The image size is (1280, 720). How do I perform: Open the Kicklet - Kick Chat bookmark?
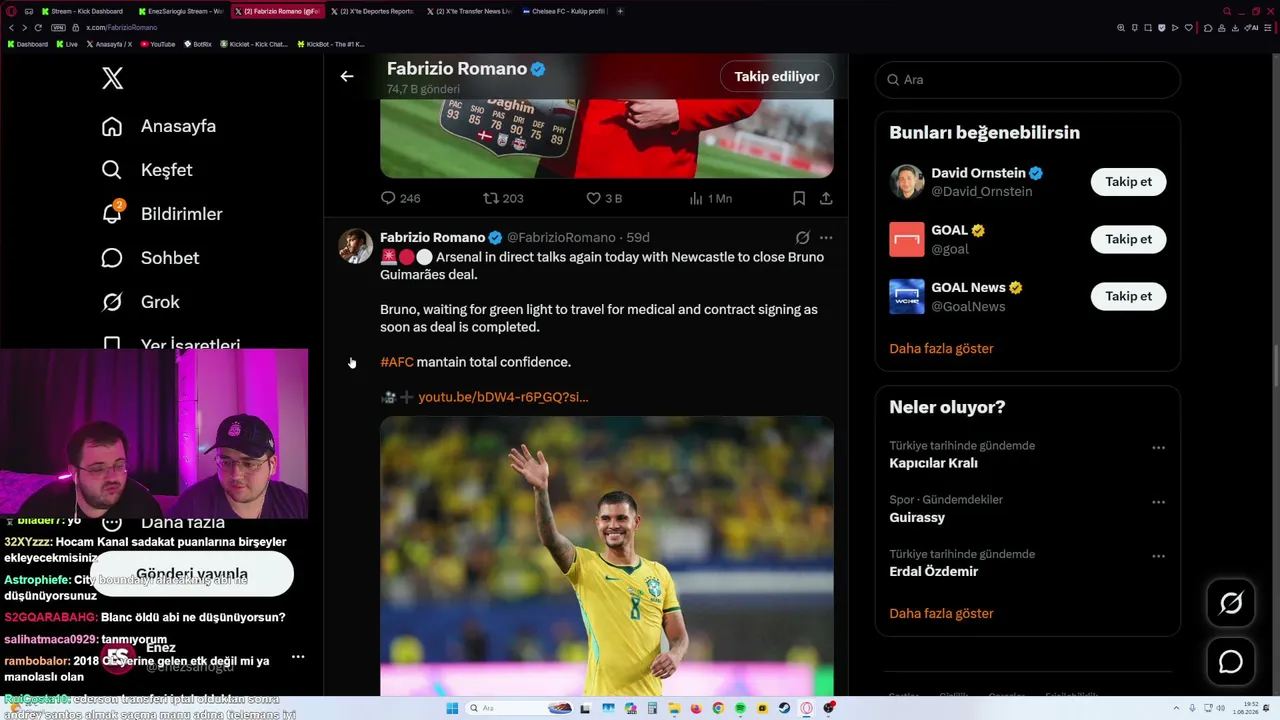pyautogui.click(x=253, y=44)
